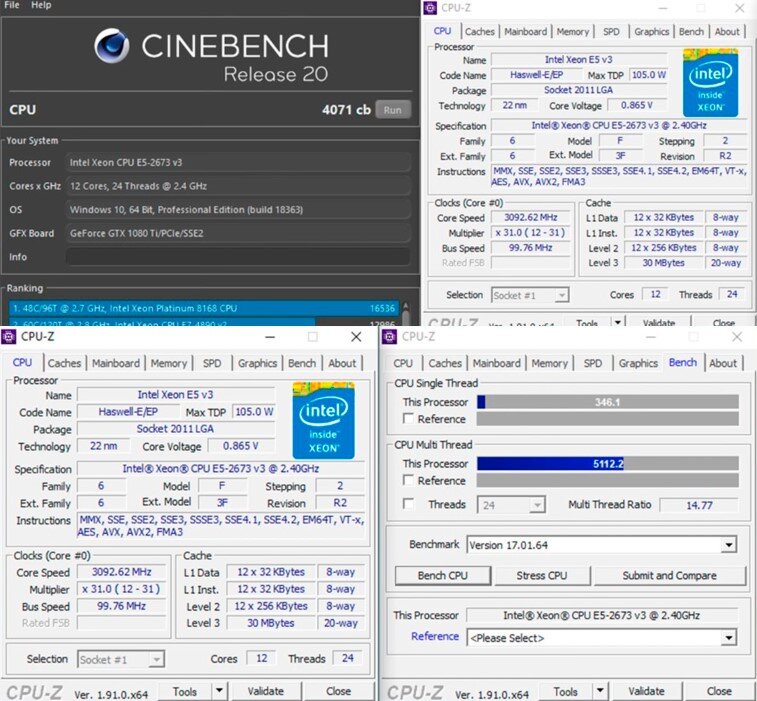
Task: Select ranking entry Intel Xeon Platinum 8168 CPU
Action: pos(204,308)
